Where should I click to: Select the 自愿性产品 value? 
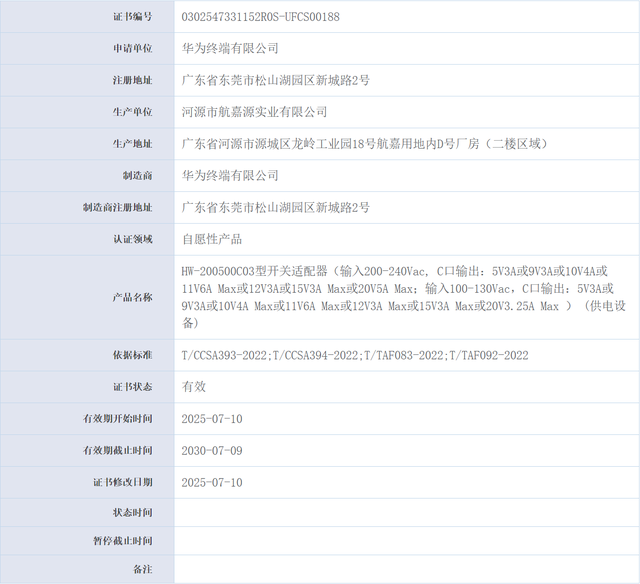pyautogui.click(x=212, y=239)
